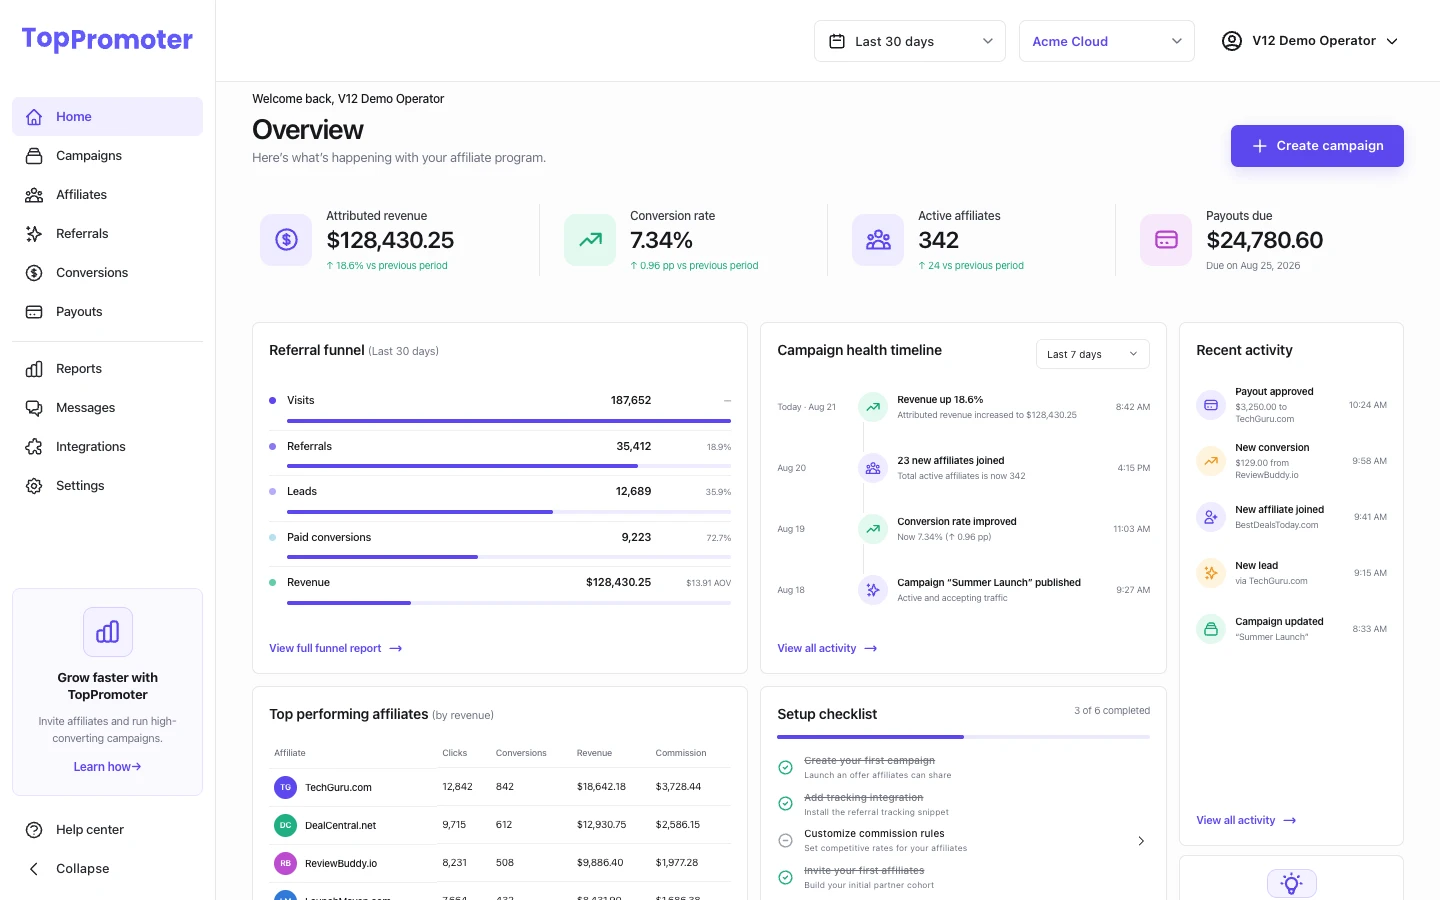Image resolution: width=1440 pixels, height=900 pixels.
Task: Click the Setup checklist progress bar
Action: [963, 737]
